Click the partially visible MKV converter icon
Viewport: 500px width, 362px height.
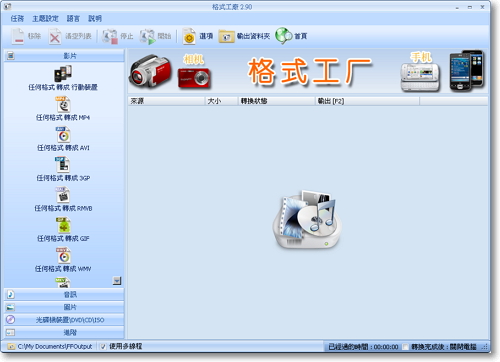click(63, 283)
